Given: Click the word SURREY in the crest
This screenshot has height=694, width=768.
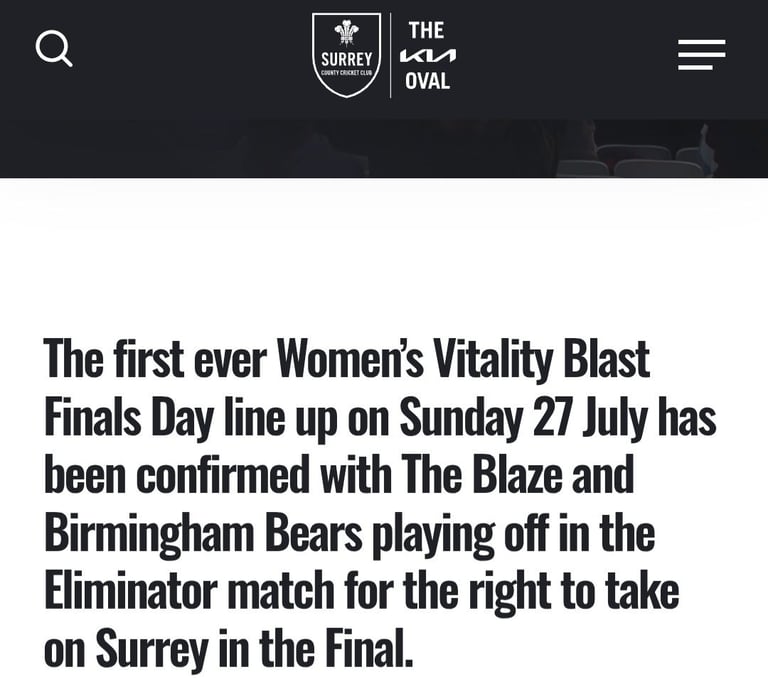Looking at the screenshot, I should (x=346, y=60).
